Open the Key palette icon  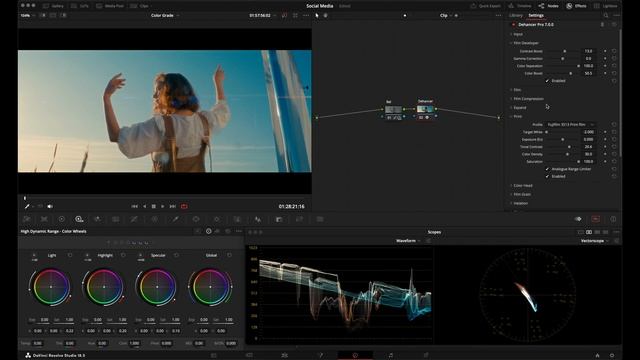click(279, 220)
